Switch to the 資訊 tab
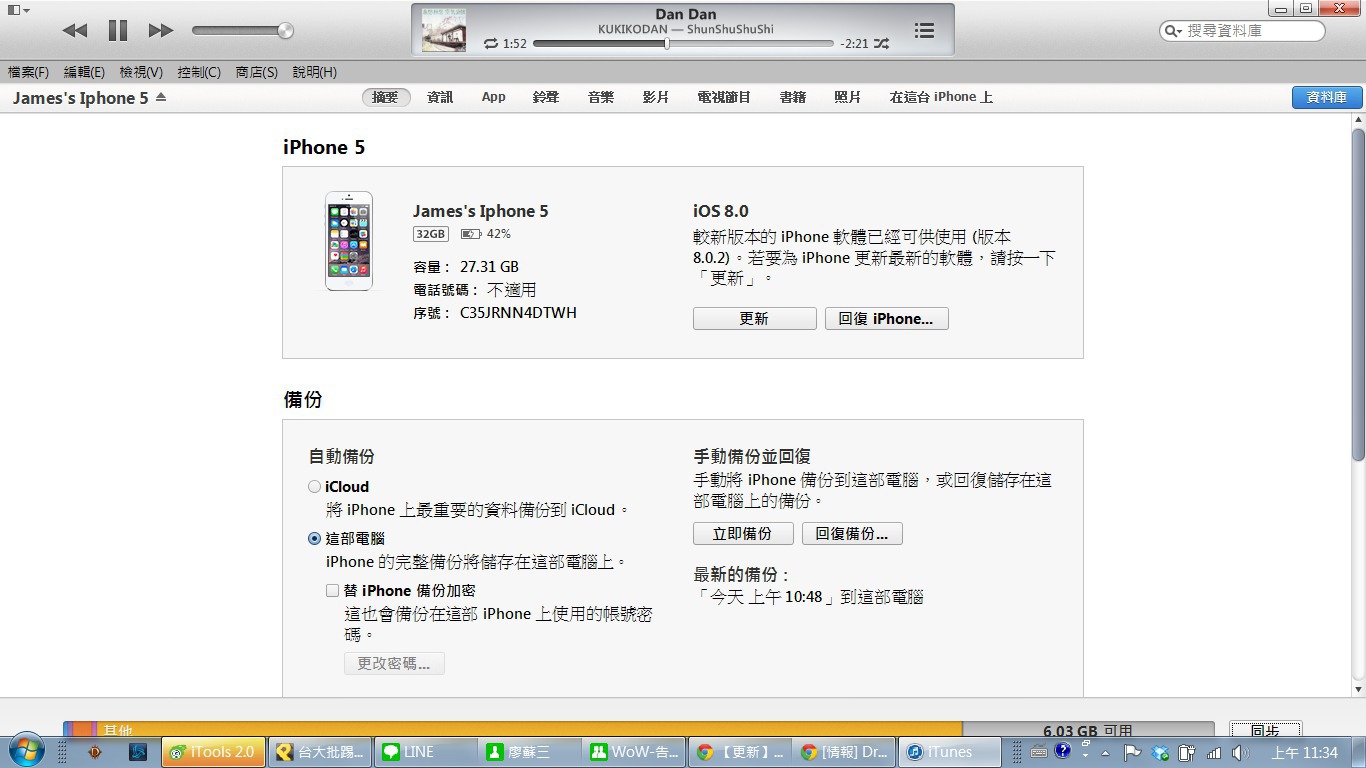Image resolution: width=1366 pixels, height=768 pixels. point(440,97)
